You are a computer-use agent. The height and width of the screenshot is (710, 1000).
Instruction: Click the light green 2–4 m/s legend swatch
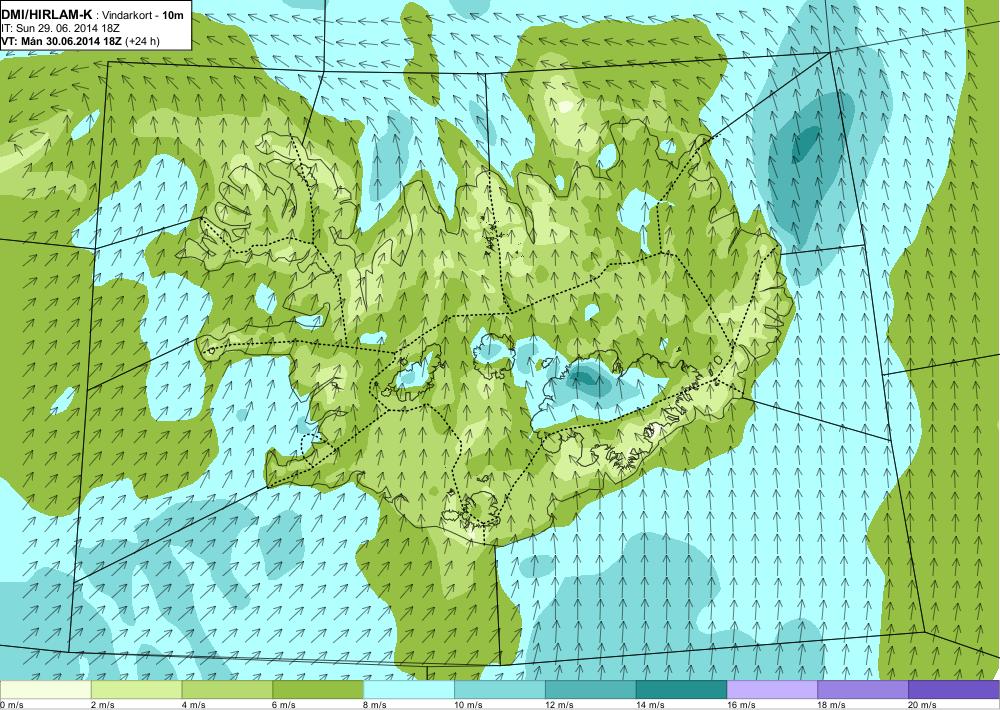pos(136,690)
